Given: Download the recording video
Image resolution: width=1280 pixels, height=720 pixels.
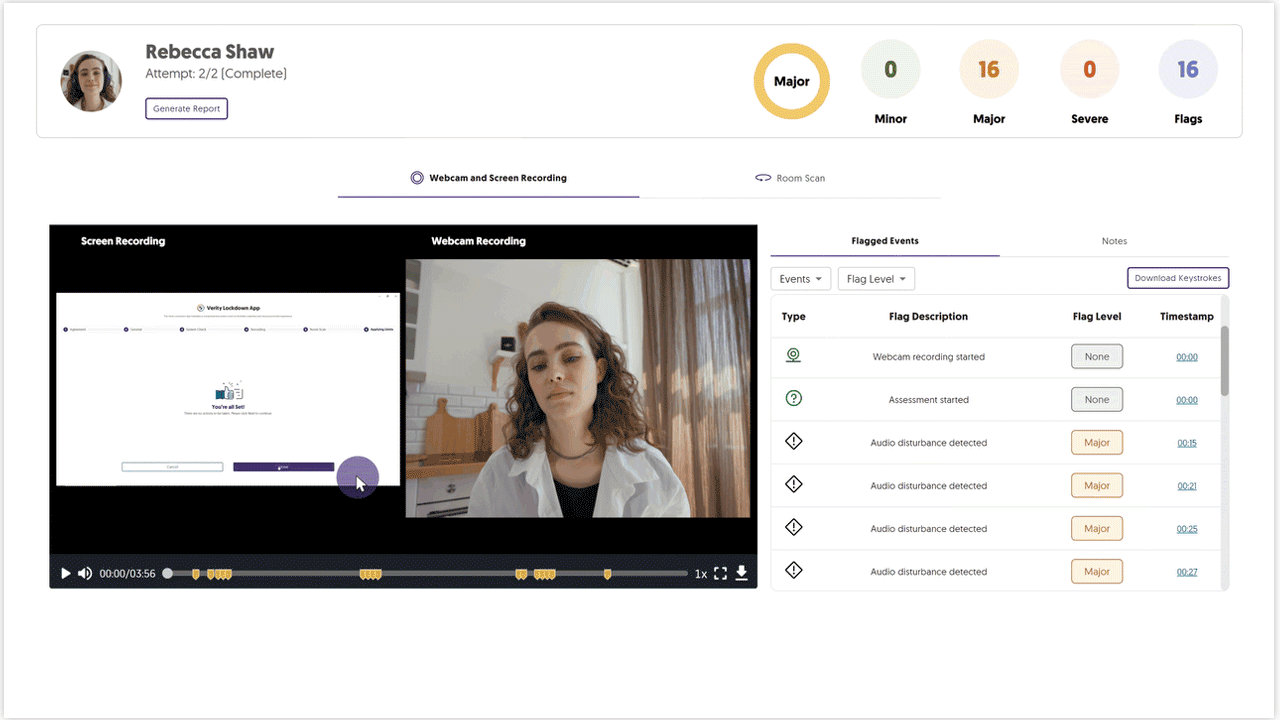Looking at the screenshot, I should point(742,573).
